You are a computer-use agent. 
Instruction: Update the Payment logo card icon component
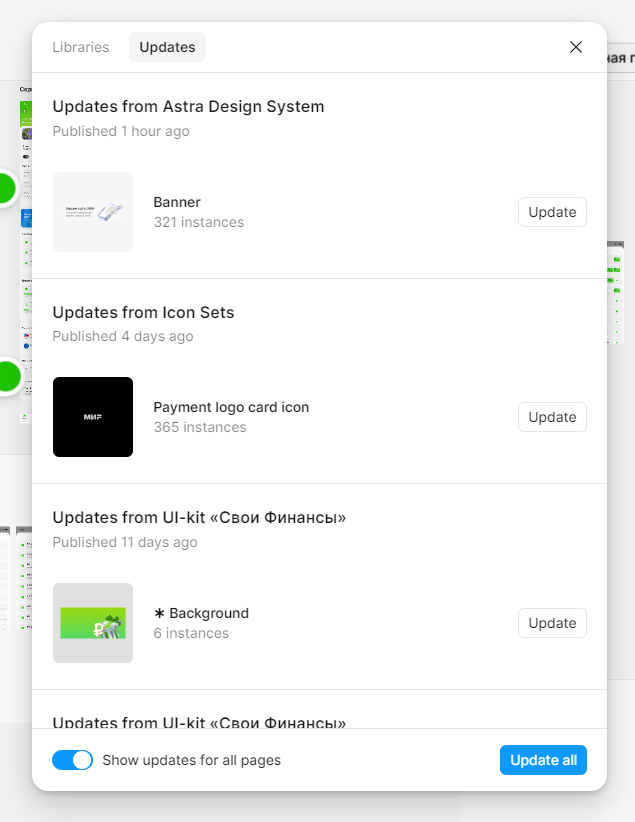coord(552,417)
